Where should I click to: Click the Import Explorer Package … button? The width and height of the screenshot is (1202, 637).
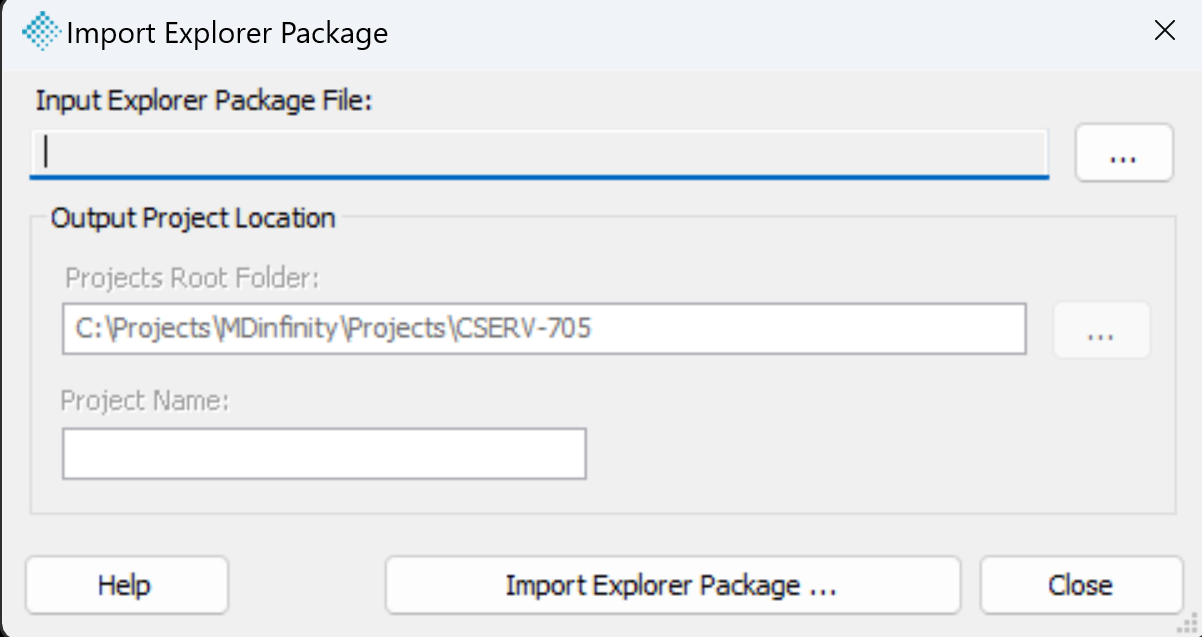click(672, 585)
